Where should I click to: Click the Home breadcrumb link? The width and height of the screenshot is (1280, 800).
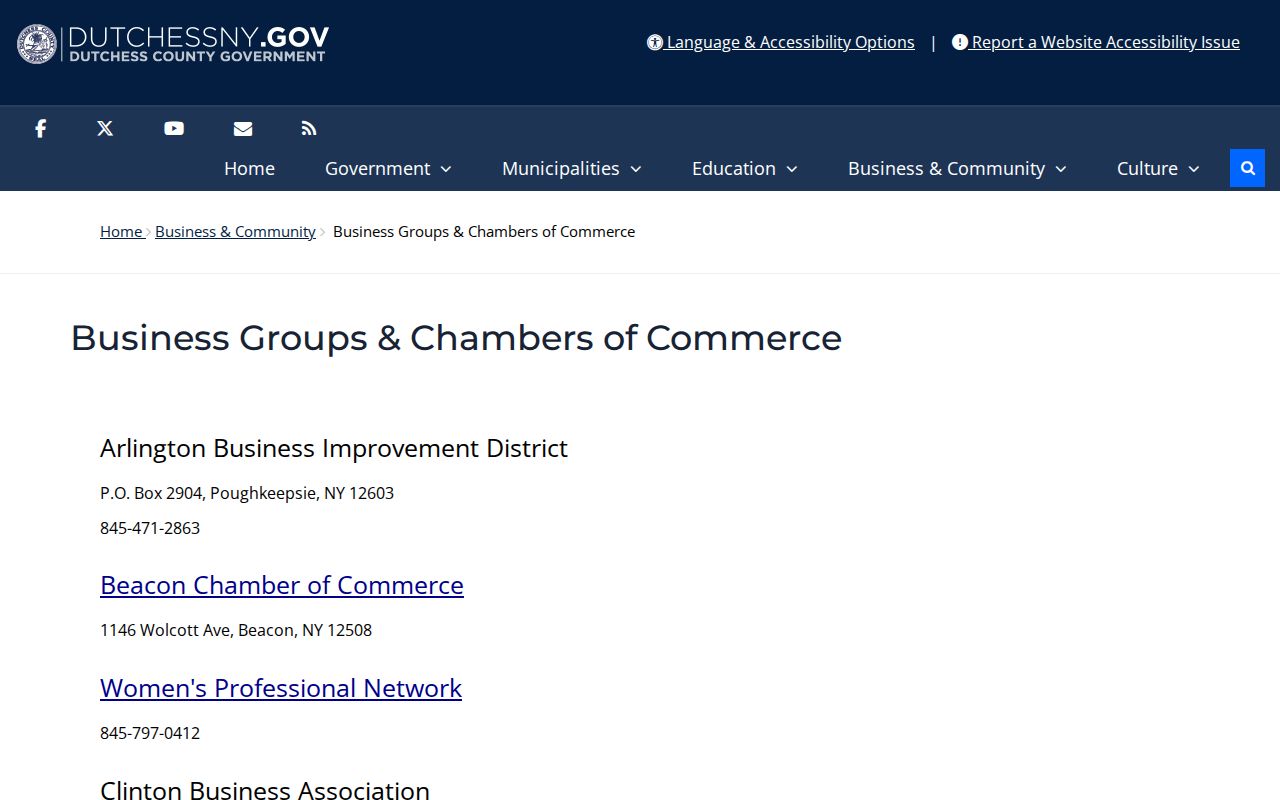click(121, 231)
